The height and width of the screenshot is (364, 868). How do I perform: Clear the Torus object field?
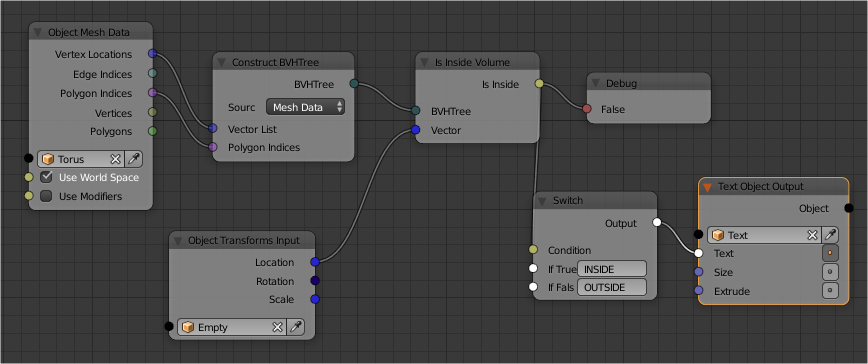[x=115, y=159]
